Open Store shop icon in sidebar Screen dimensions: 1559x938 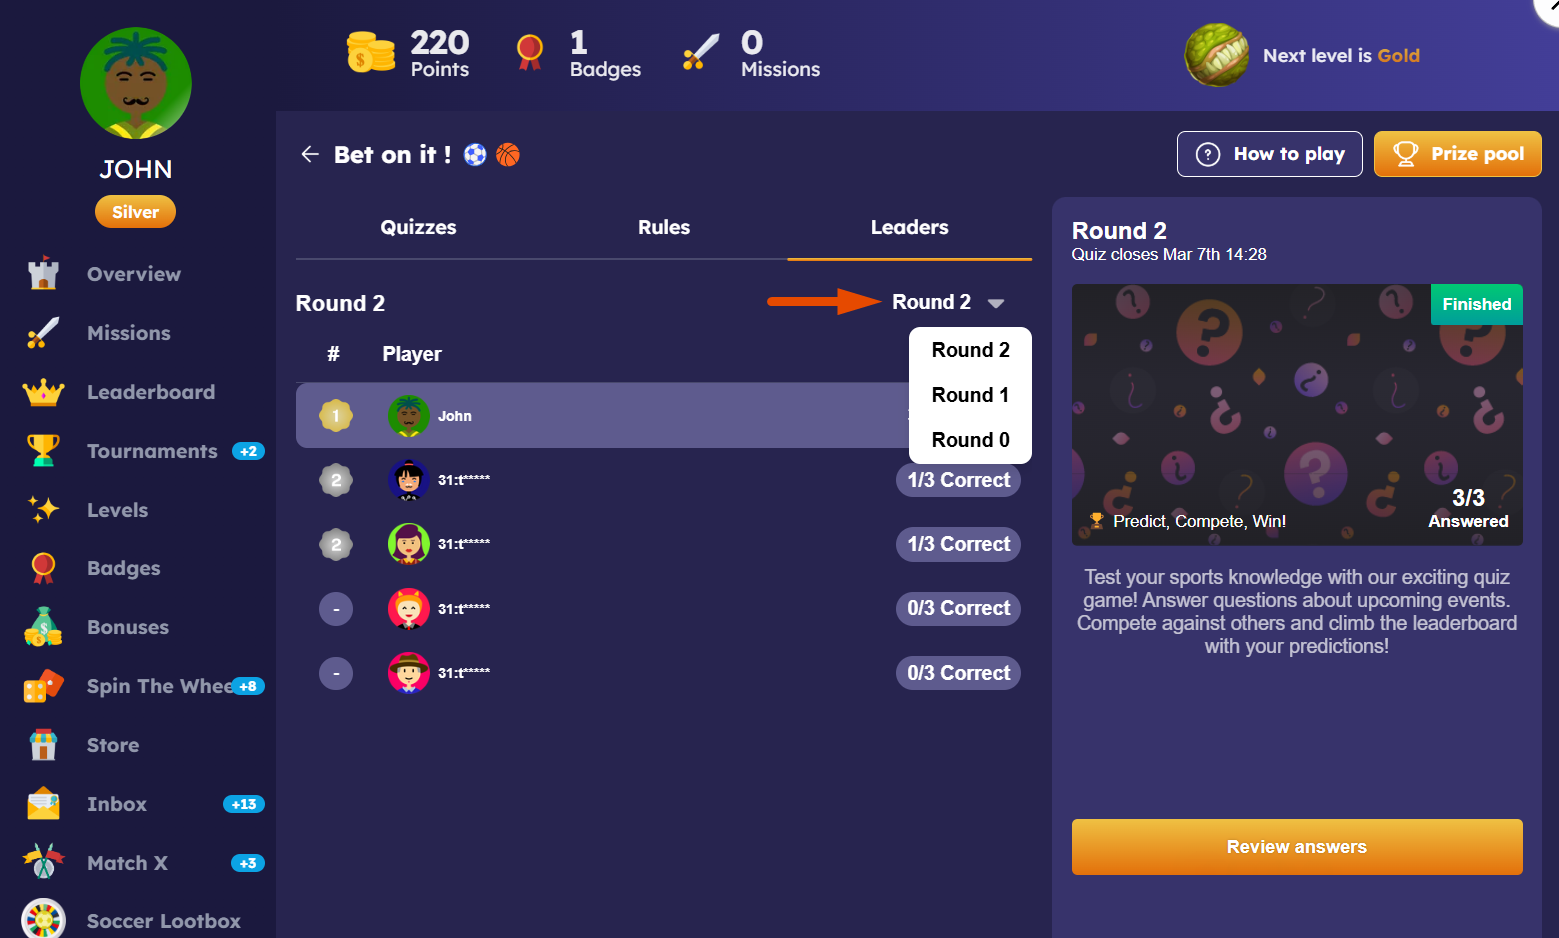click(43, 745)
